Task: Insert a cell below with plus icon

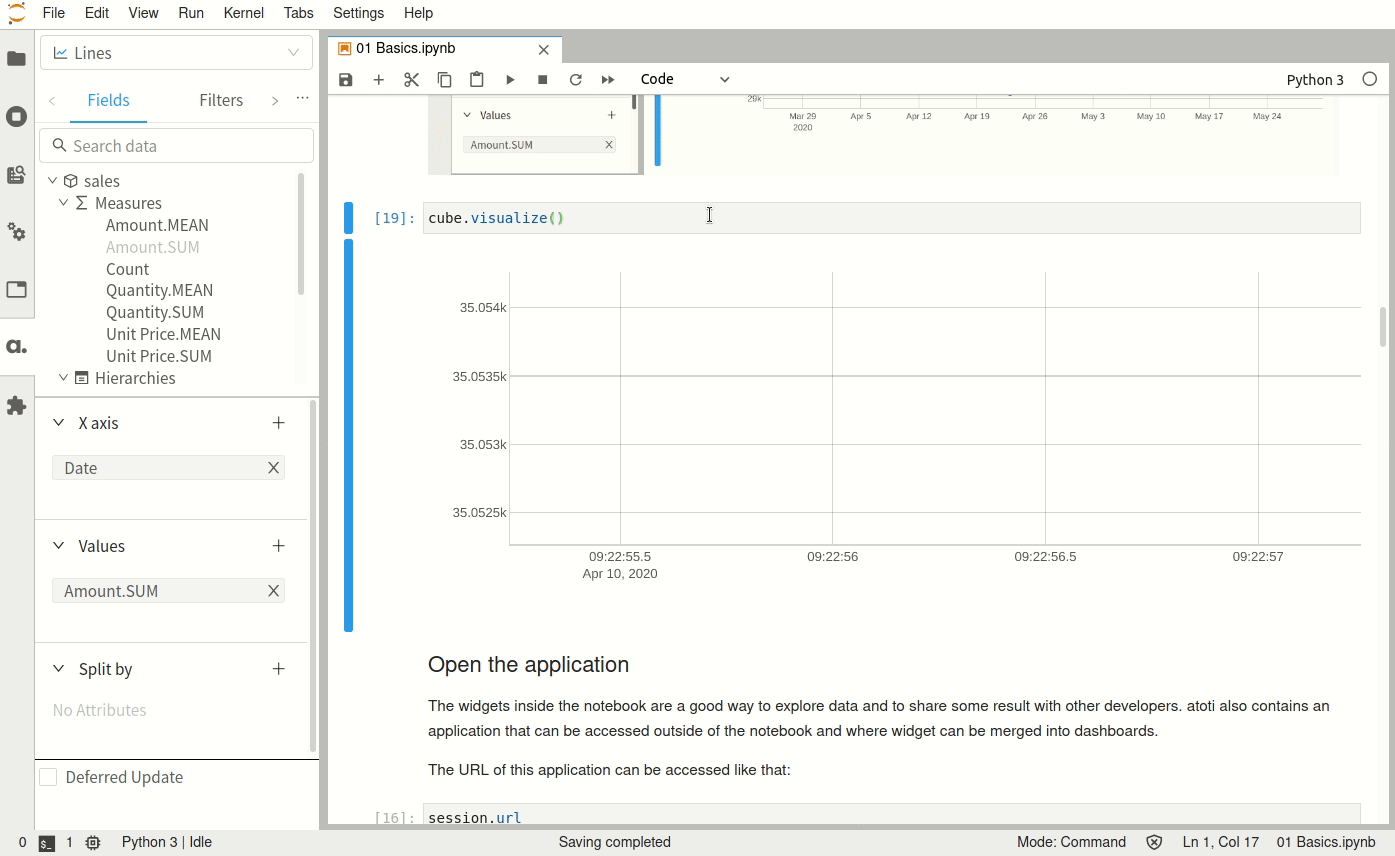Action: point(378,80)
